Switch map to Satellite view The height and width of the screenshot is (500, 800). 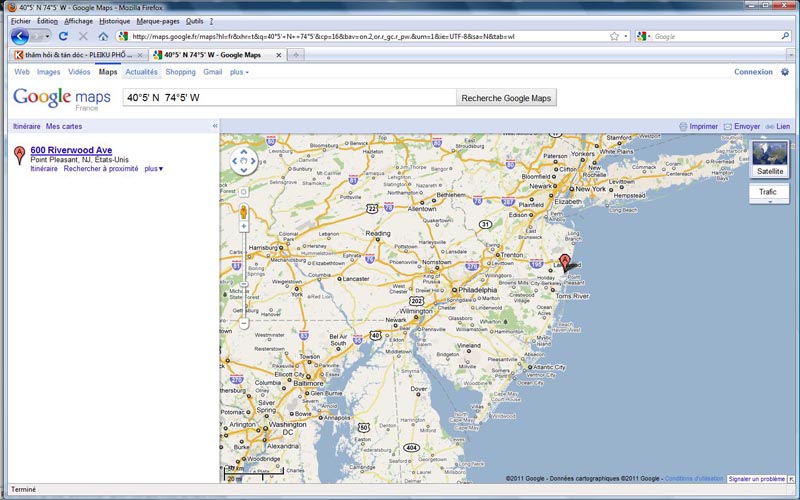coord(769,159)
